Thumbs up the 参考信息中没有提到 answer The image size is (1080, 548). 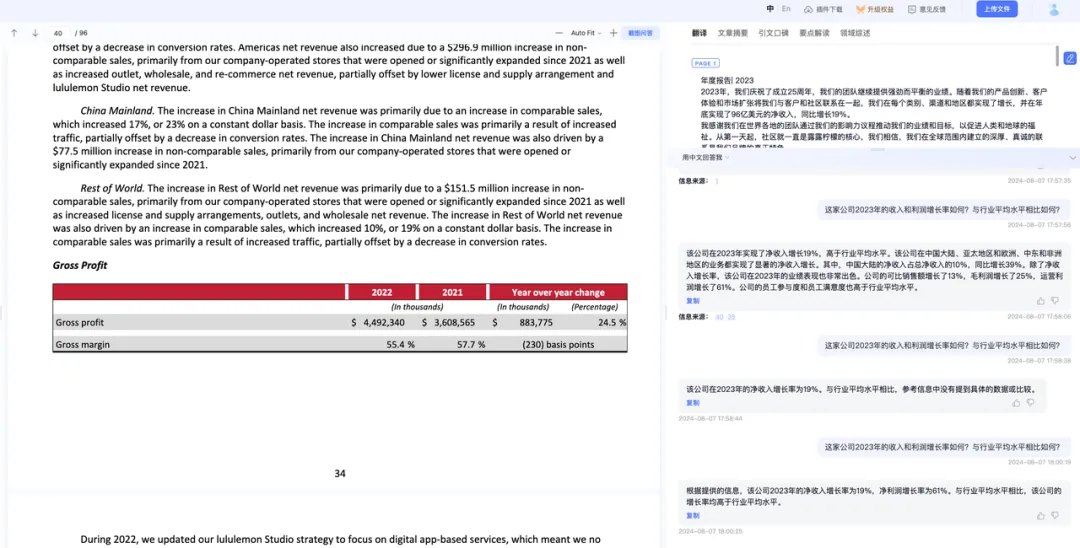coord(1017,403)
